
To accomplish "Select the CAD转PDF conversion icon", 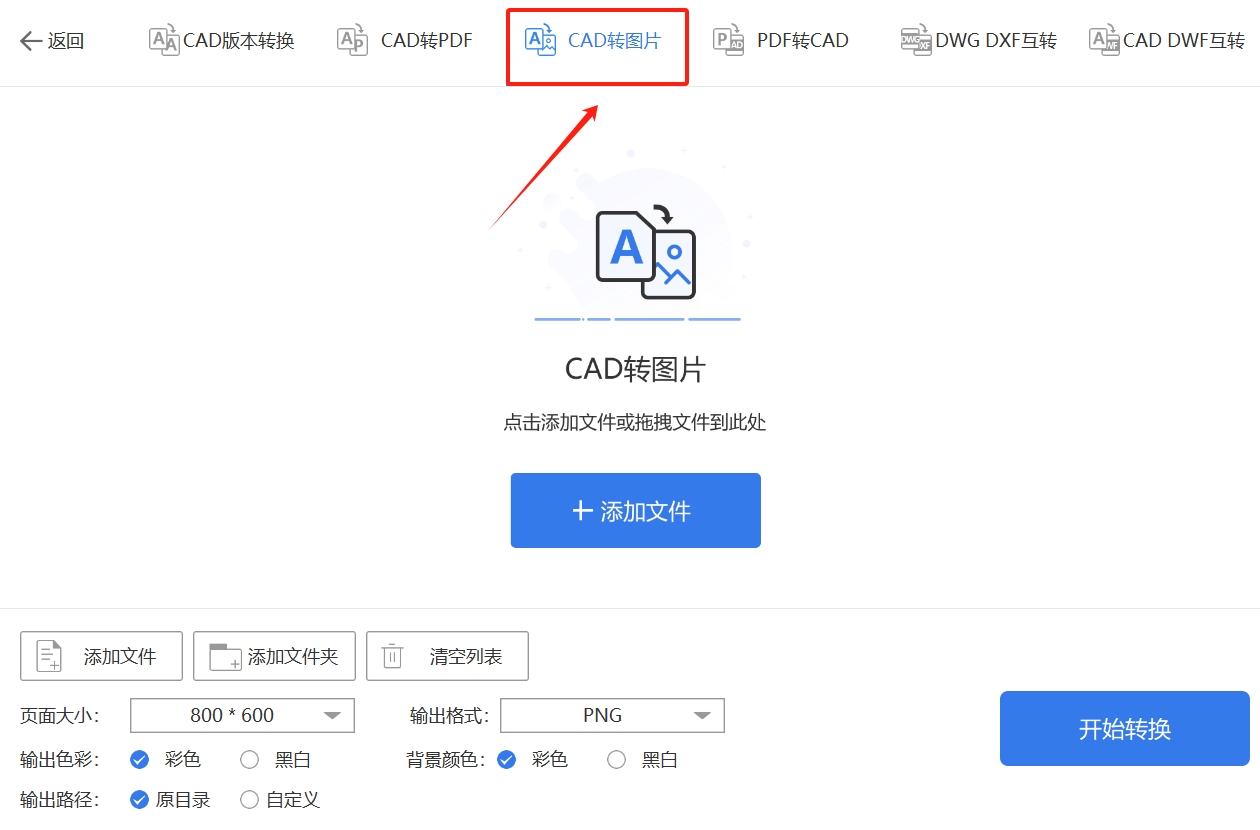I will pos(351,41).
